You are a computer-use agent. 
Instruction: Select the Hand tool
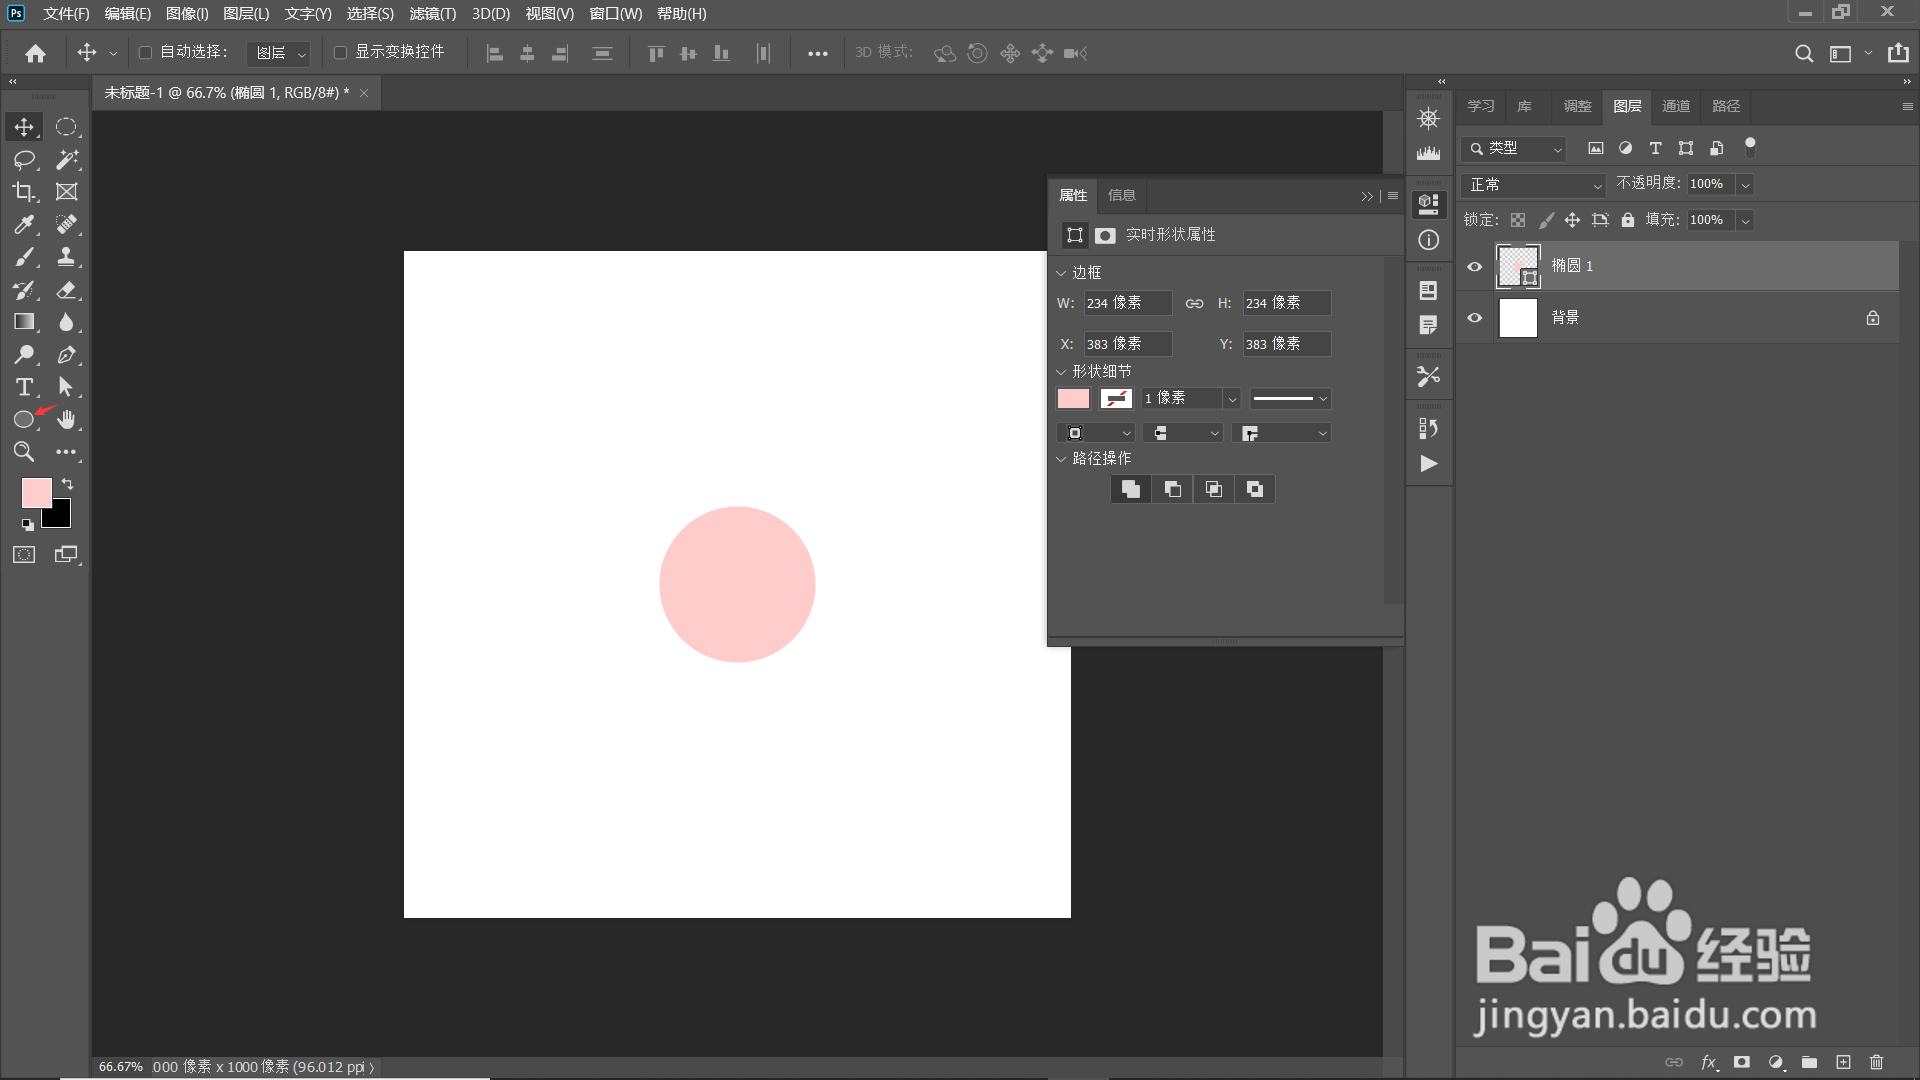point(67,419)
